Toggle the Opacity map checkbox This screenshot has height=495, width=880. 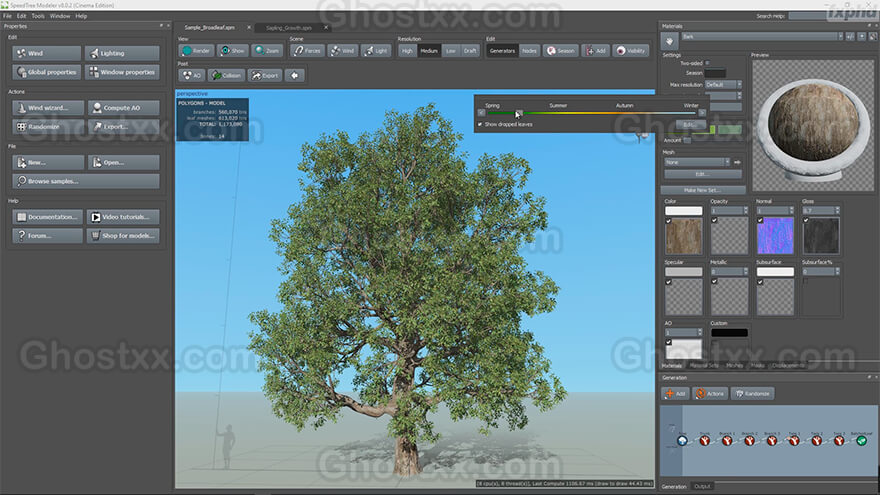714,221
